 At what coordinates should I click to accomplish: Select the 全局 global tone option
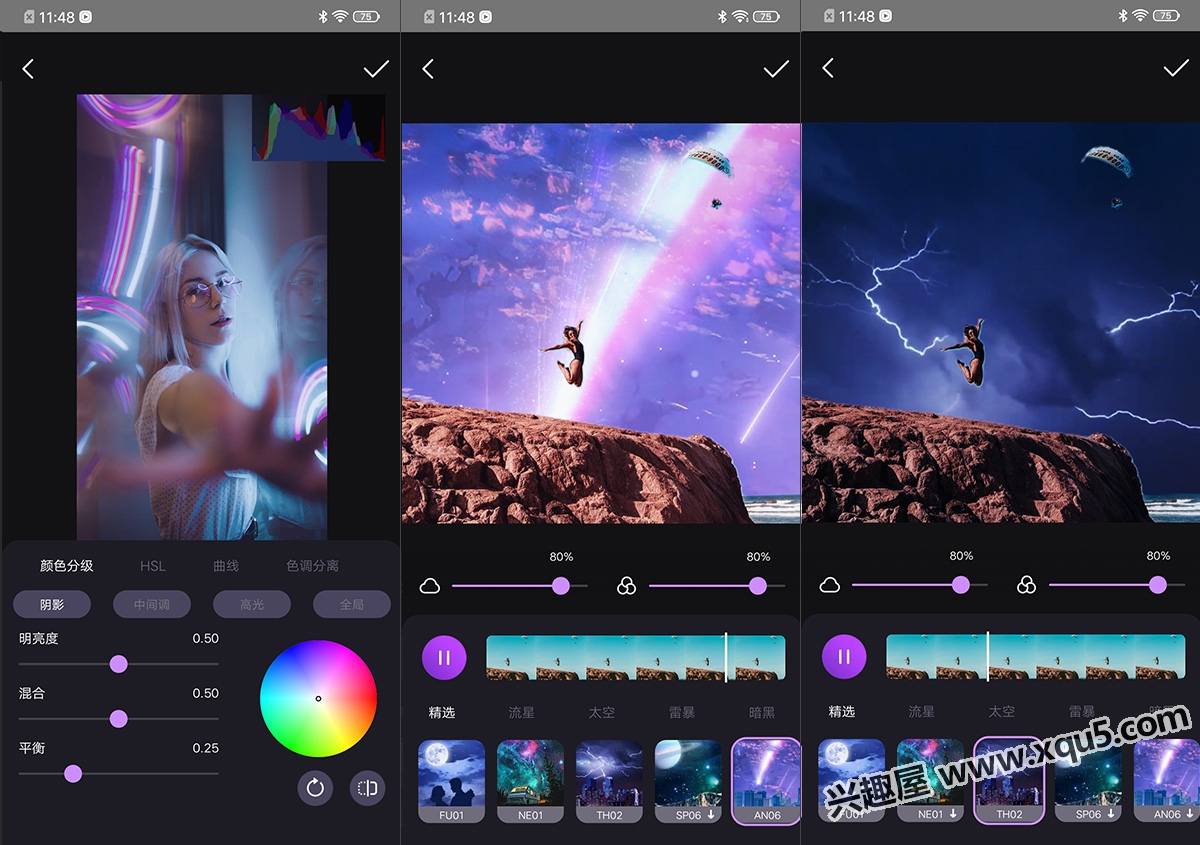pyautogui.click(x=352, y=604)
